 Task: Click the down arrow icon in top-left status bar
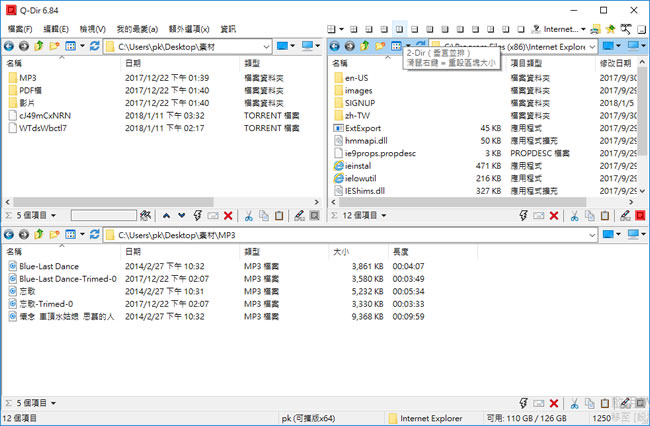182,215
